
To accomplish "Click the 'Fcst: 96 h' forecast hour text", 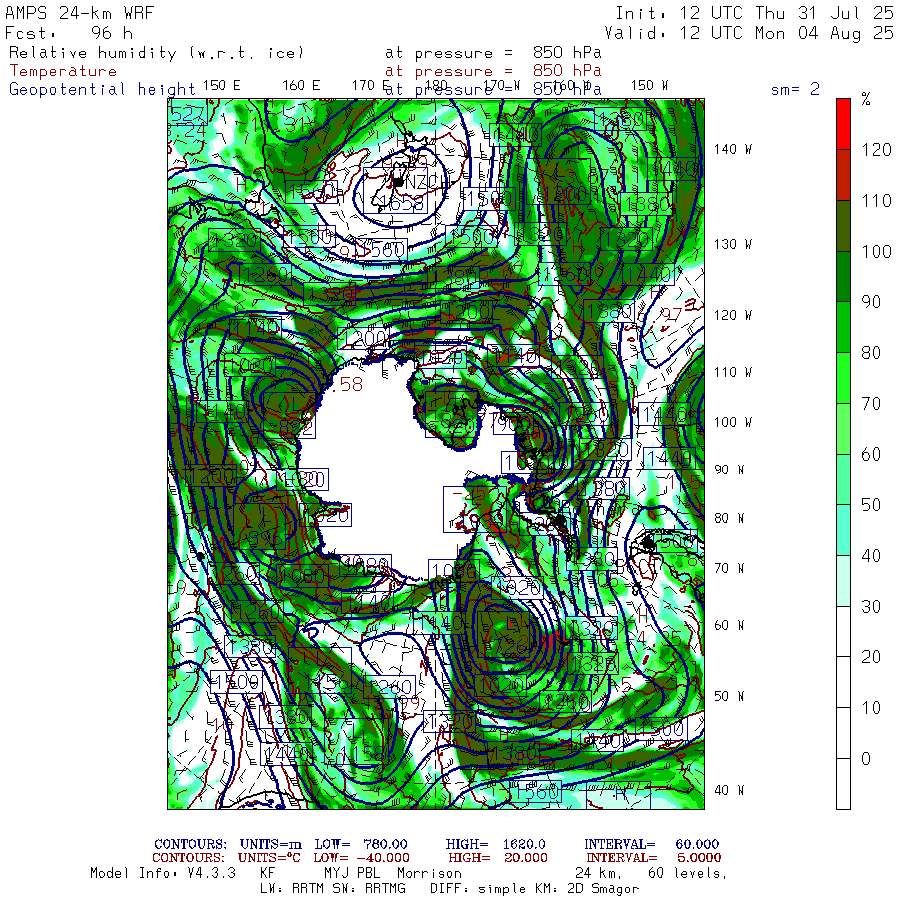I will pos(69,33).
